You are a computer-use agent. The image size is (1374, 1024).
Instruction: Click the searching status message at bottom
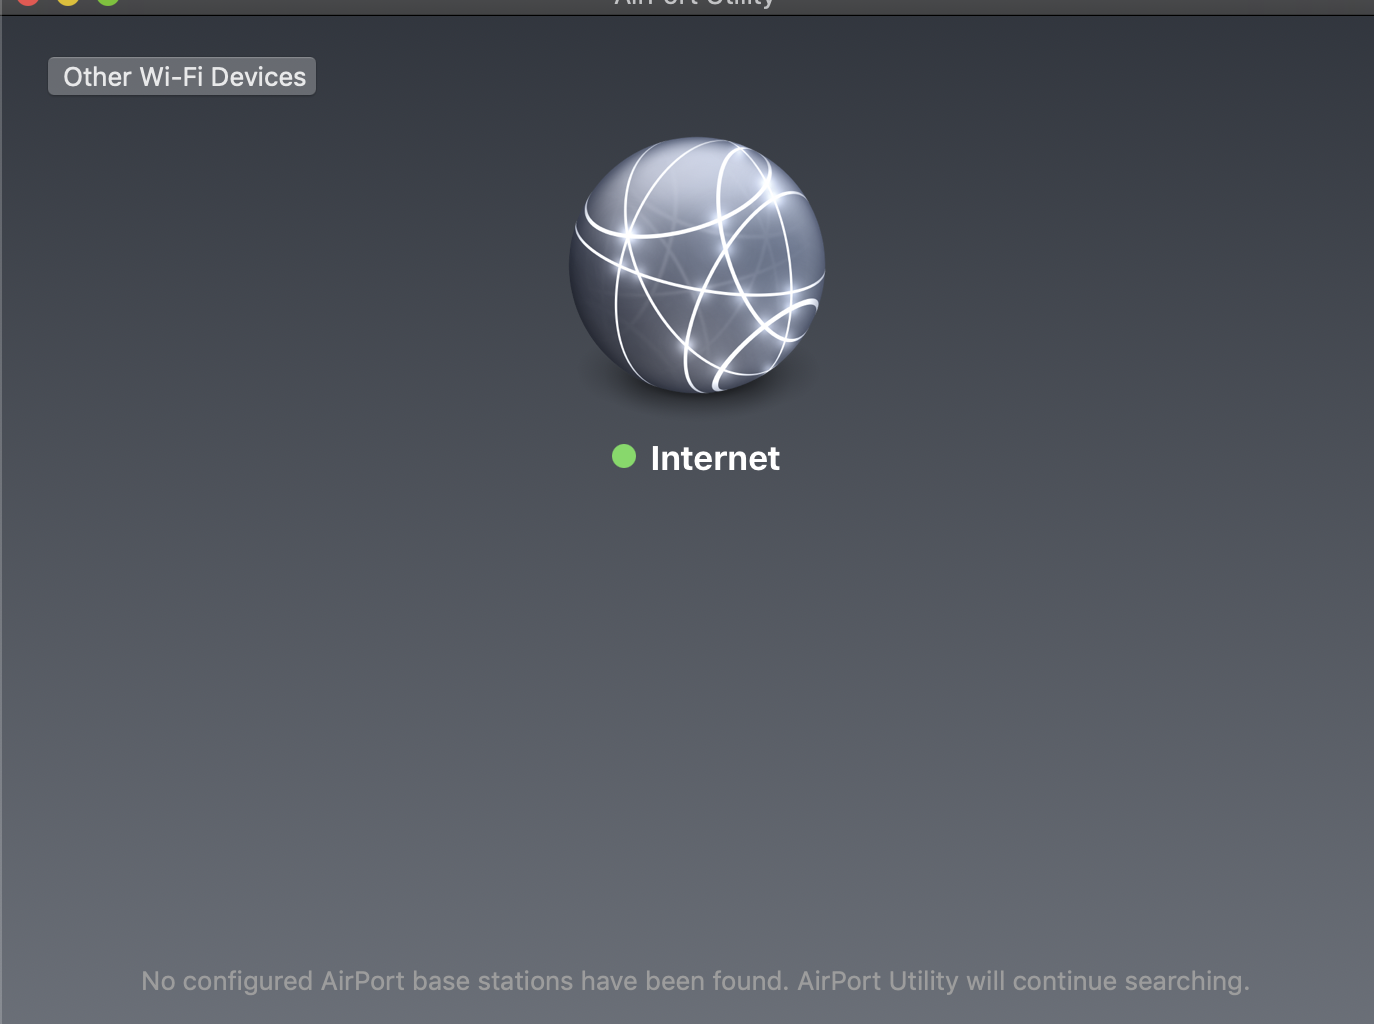click(695, 981)
